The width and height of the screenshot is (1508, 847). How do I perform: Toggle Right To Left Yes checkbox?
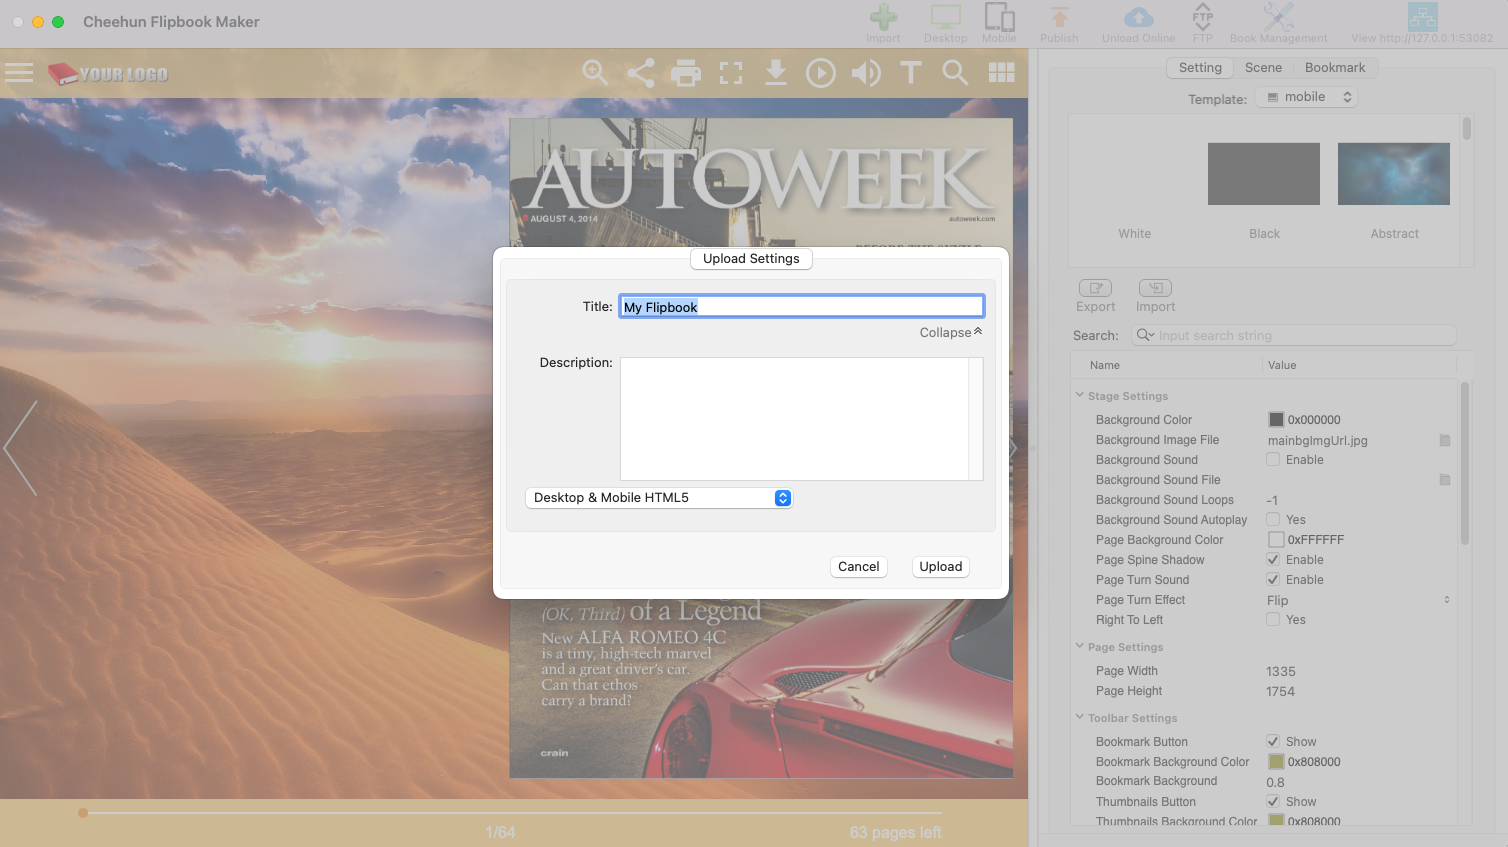coord(1273,619)
